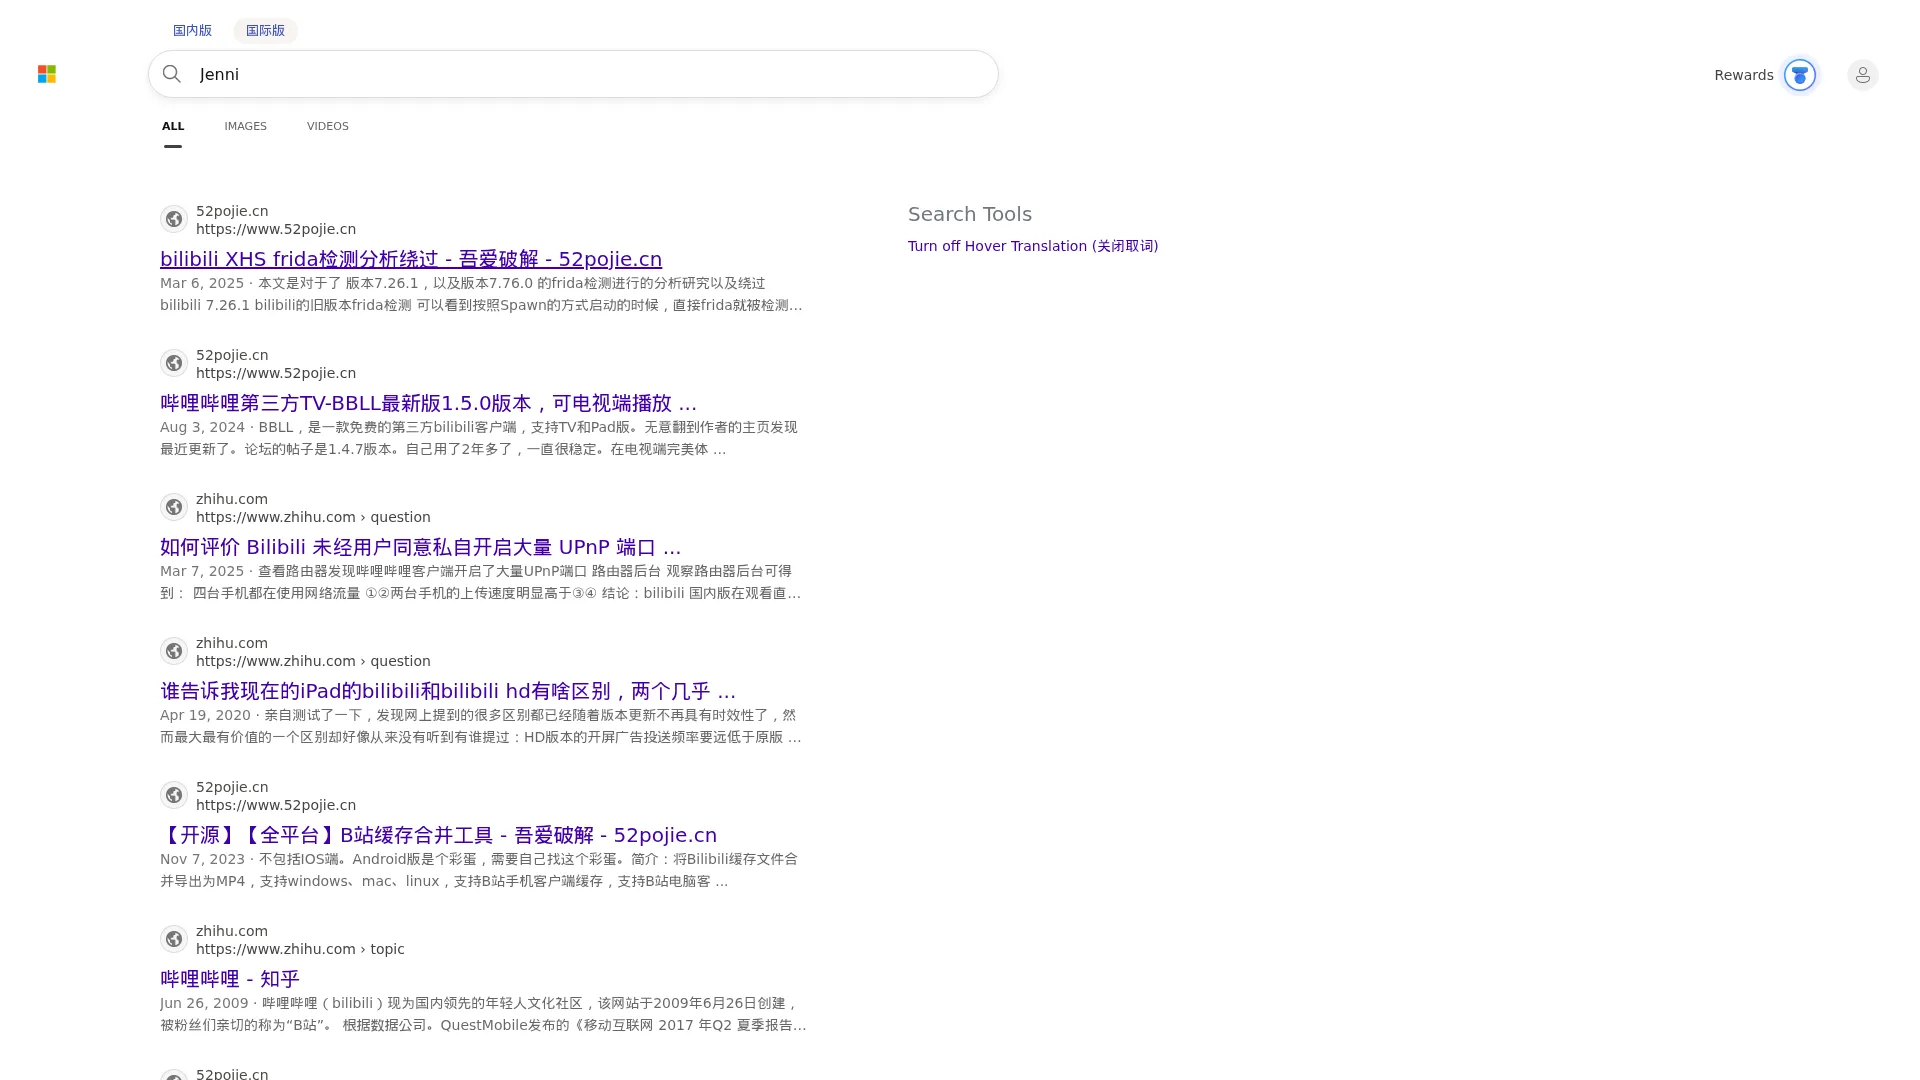Click the Microsoft logo icon
1920x1080 pixels.
(47, 74)
